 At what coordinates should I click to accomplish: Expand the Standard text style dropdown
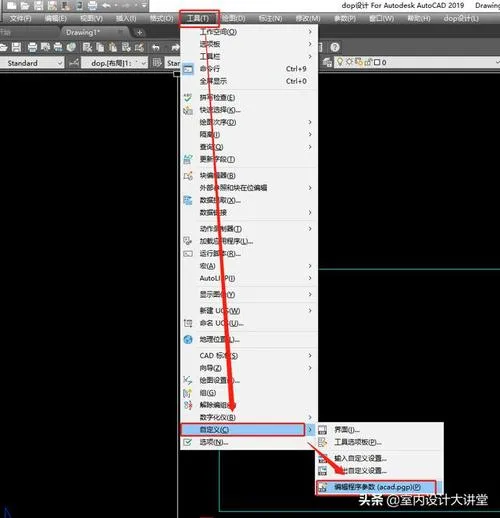(x=32, y=63)
